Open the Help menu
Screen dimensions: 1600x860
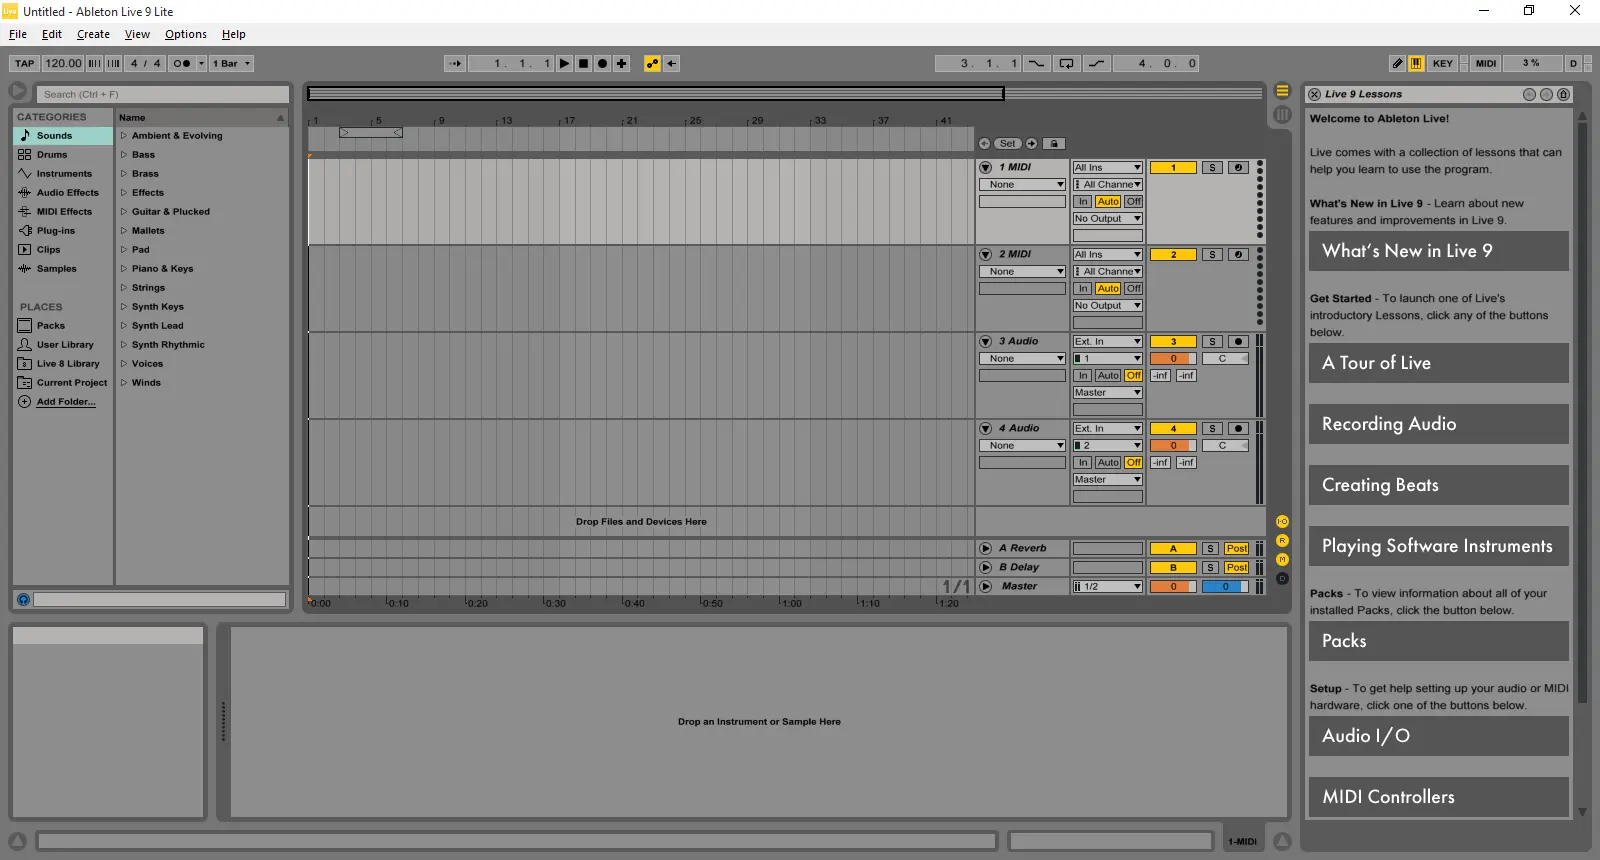tap(234, 34)
